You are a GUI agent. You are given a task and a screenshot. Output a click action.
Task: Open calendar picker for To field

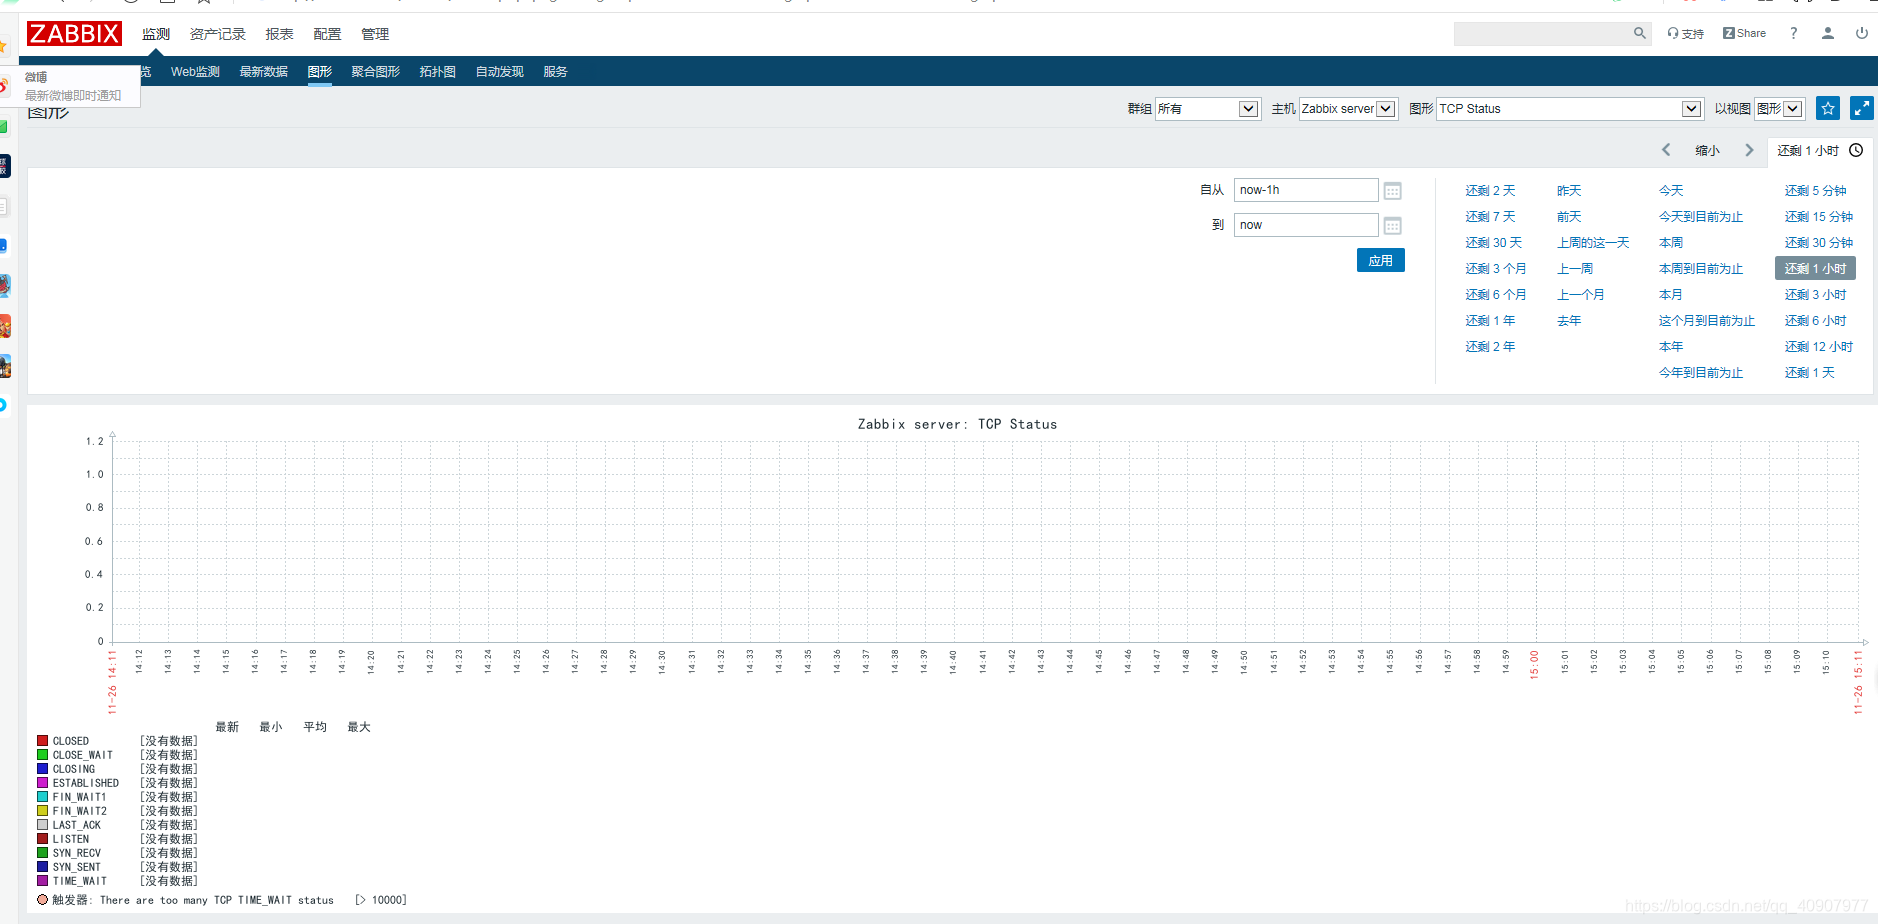(x=1392, y=226)
